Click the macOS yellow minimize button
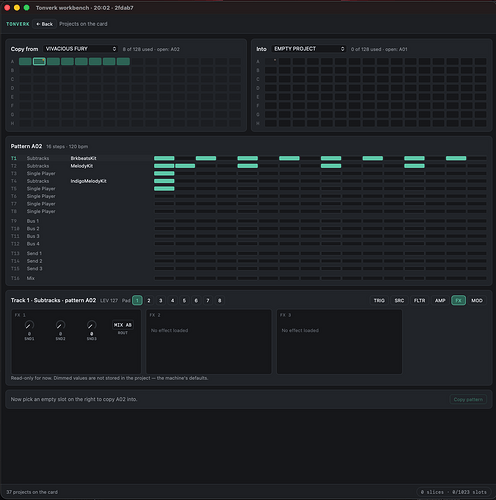Viewport: 496px width, 500px height. (x=17, y=8)
